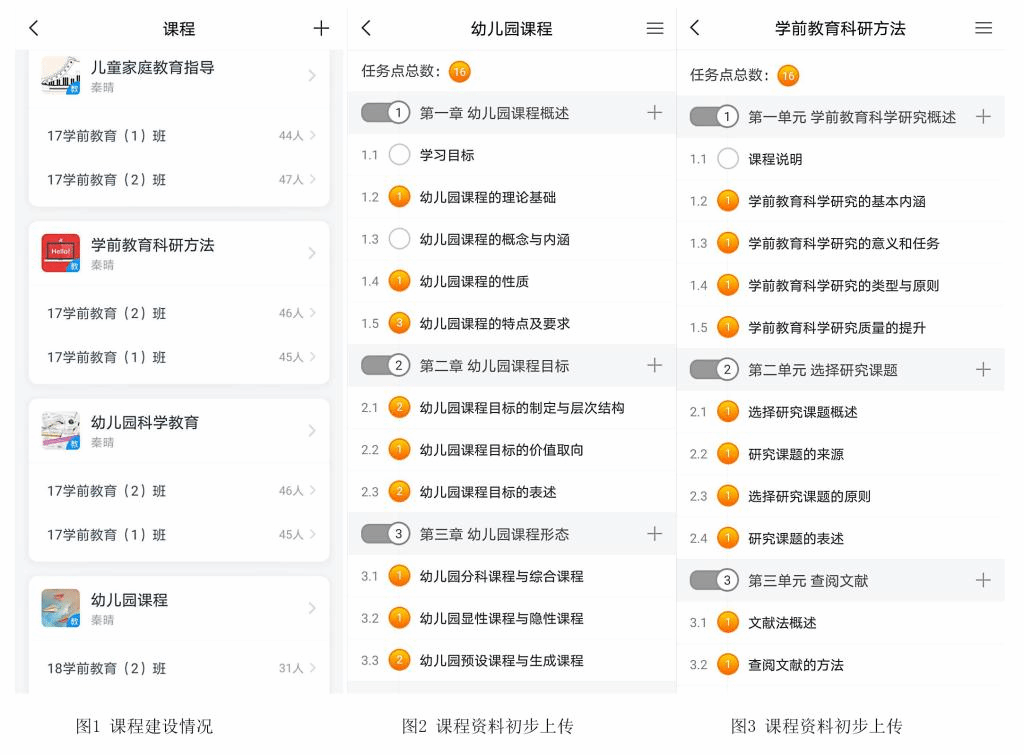Open hamburger menu in 幼儿园课程 header
The image size is (1024, 755).
655,29
